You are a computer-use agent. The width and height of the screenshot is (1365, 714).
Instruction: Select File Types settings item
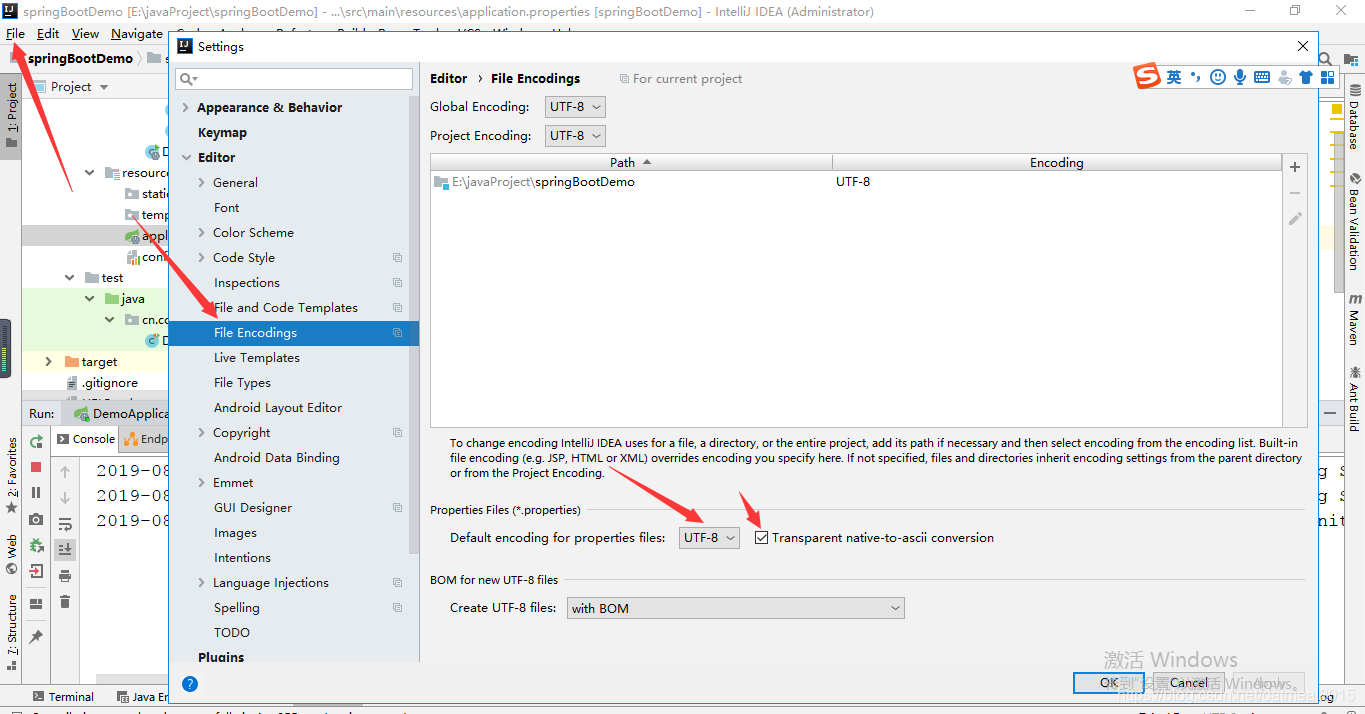point(242,383)
